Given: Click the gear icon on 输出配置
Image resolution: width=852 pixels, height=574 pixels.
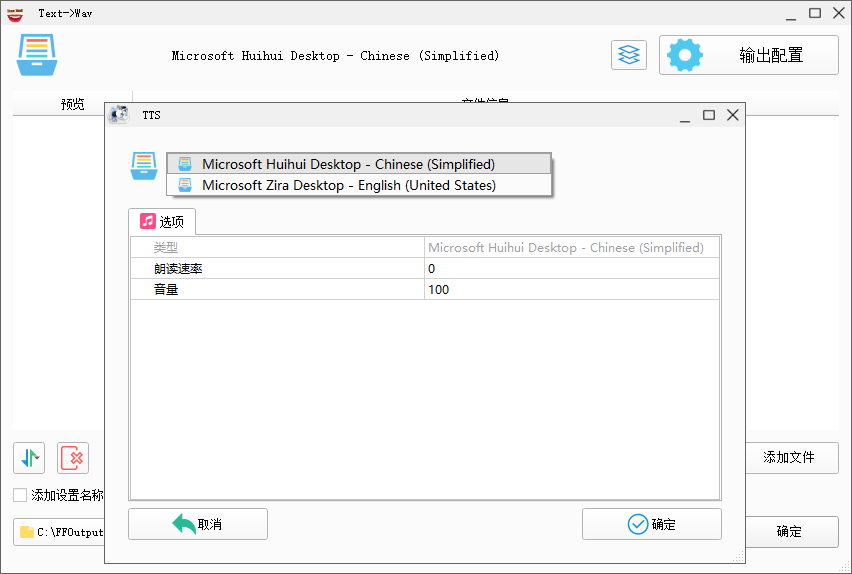Looking at the screenshot, I should 685,55.
